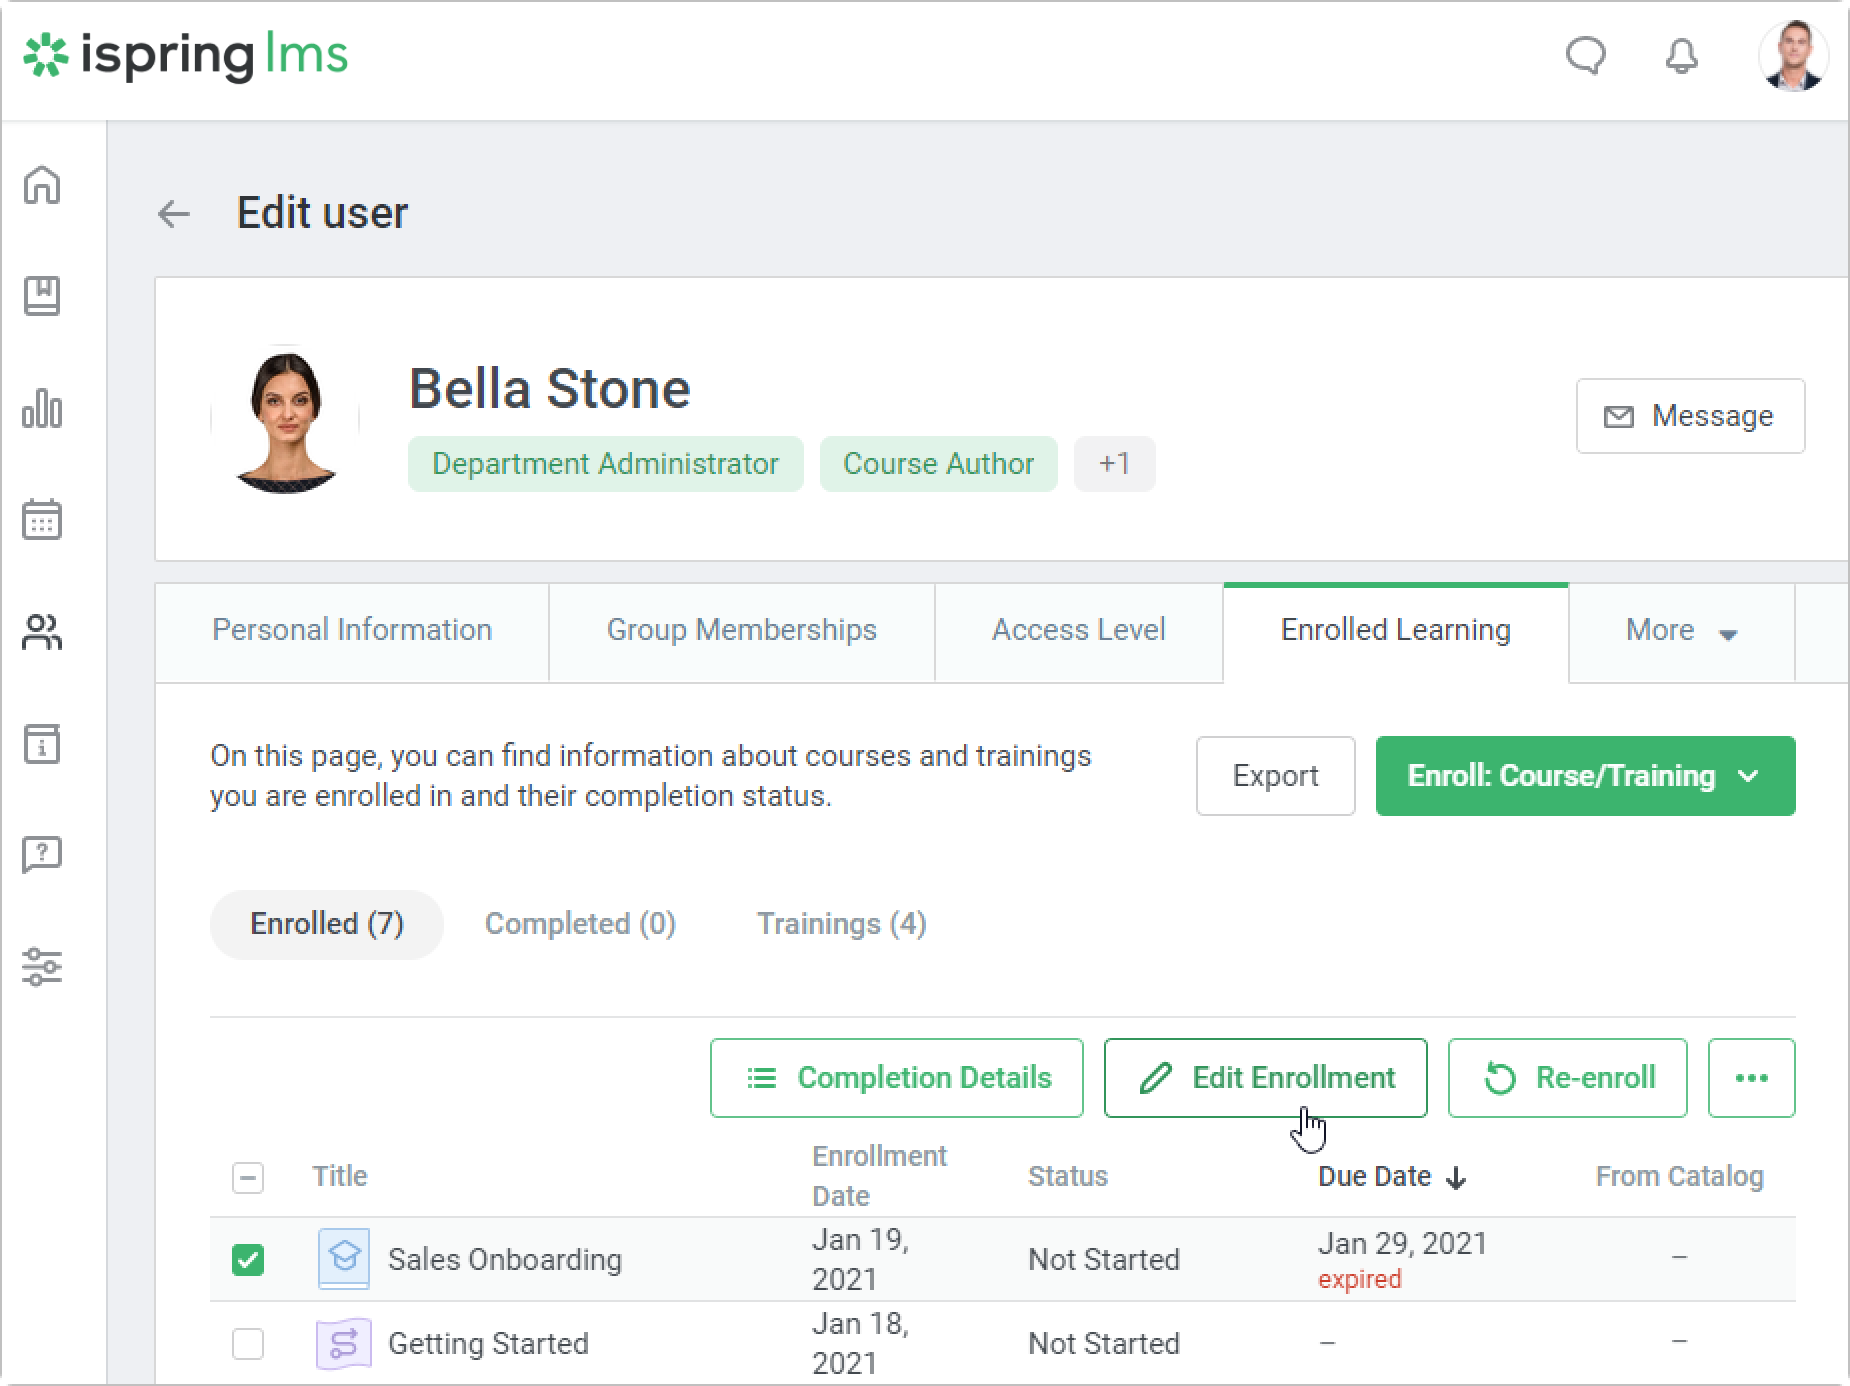Toggle the select-all checkbox in table header
Screen dimensions: 1850x1386
point(248,1177)
